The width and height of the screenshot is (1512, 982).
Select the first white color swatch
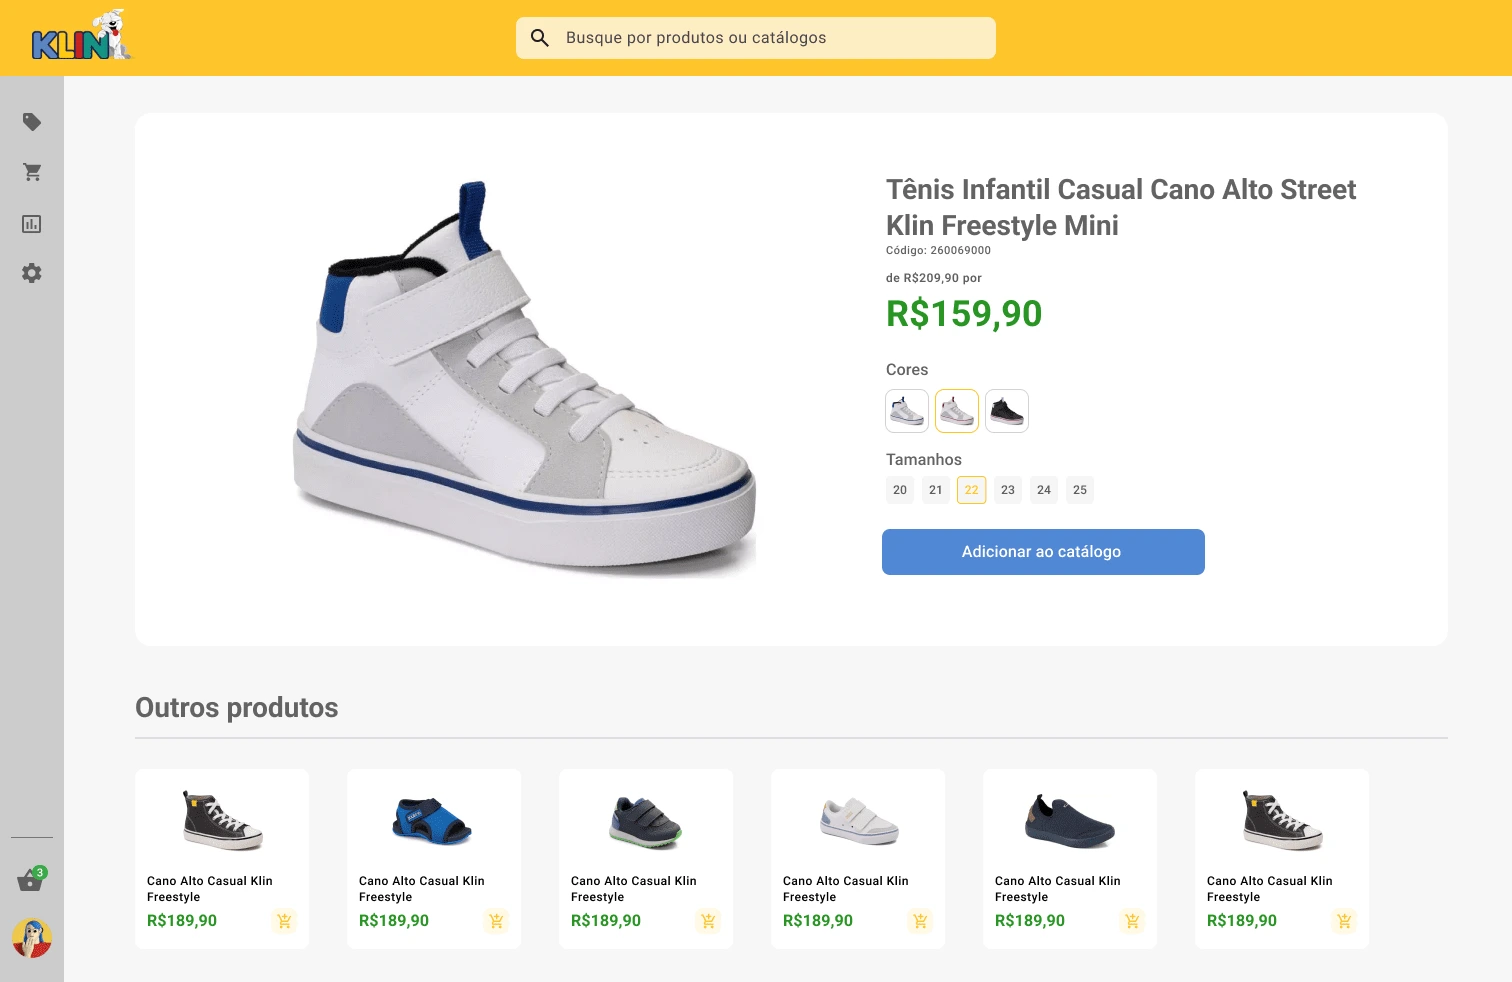tap(907, 411)
